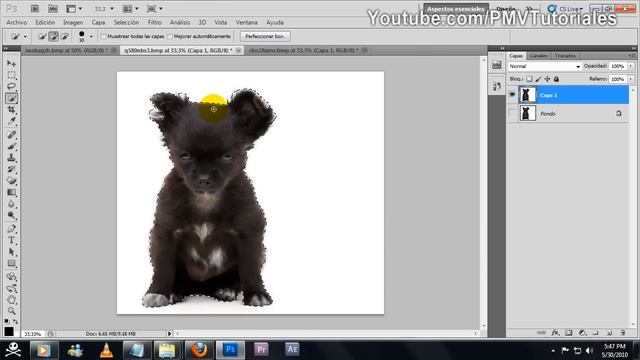Open the Selección menu
The height and width of the screenshot is (360, 640).
(126, 22)
